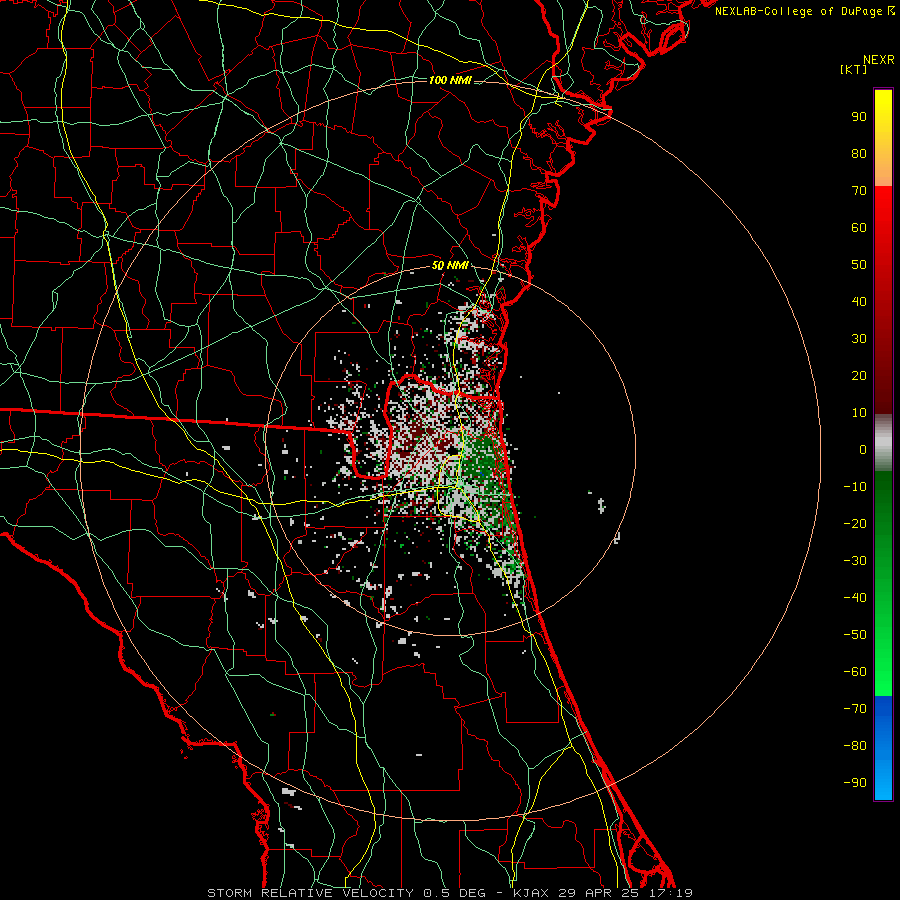Screen dimensions: 900x900
Task: Select the positive 50 knot scale label
Action: click(x=859, y=265)
